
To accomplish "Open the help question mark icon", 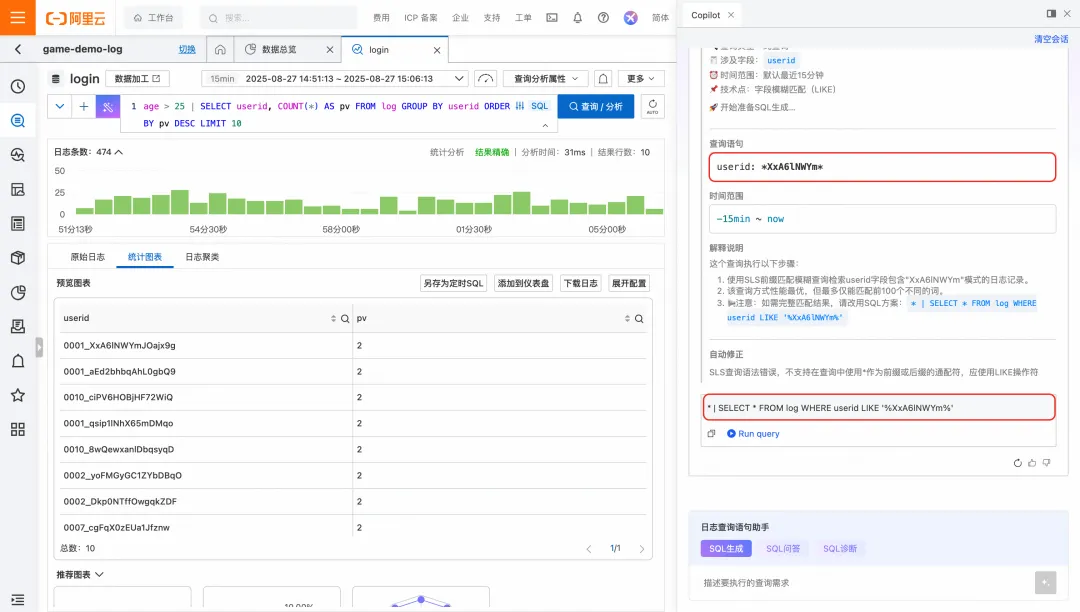I will click(603, 18).
